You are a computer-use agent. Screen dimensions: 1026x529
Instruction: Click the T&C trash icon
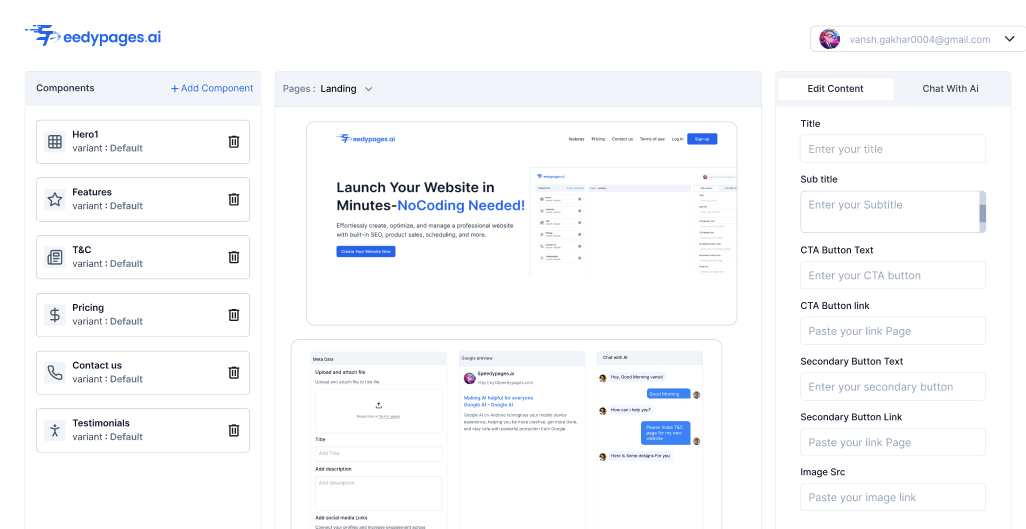234,257
